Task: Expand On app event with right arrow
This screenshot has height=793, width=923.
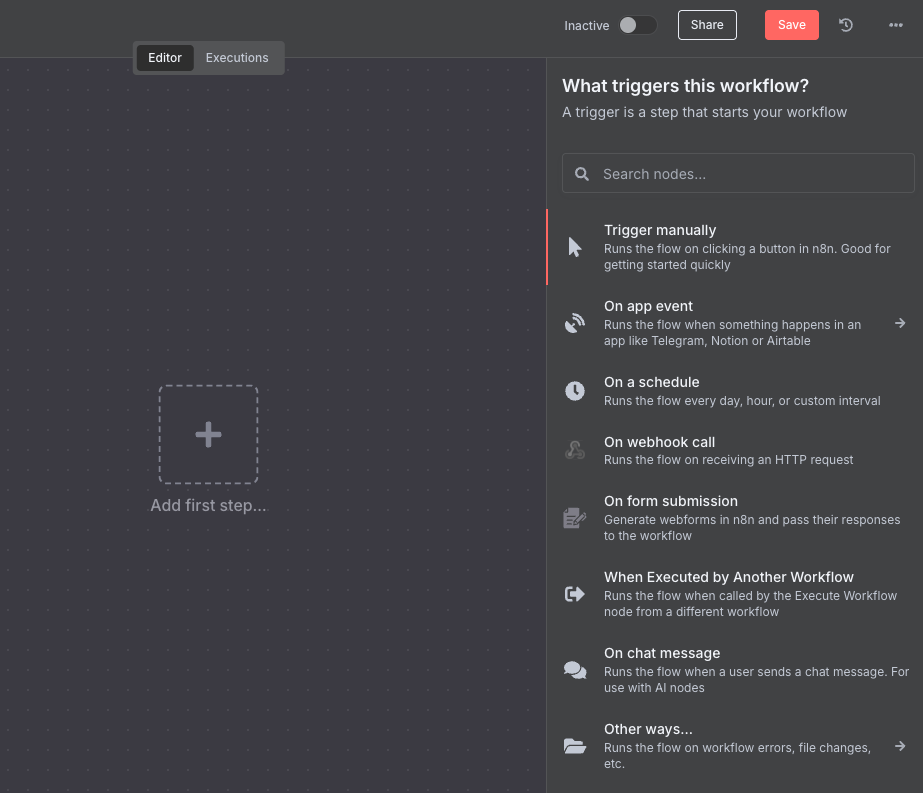Action: tap(900, 323)
